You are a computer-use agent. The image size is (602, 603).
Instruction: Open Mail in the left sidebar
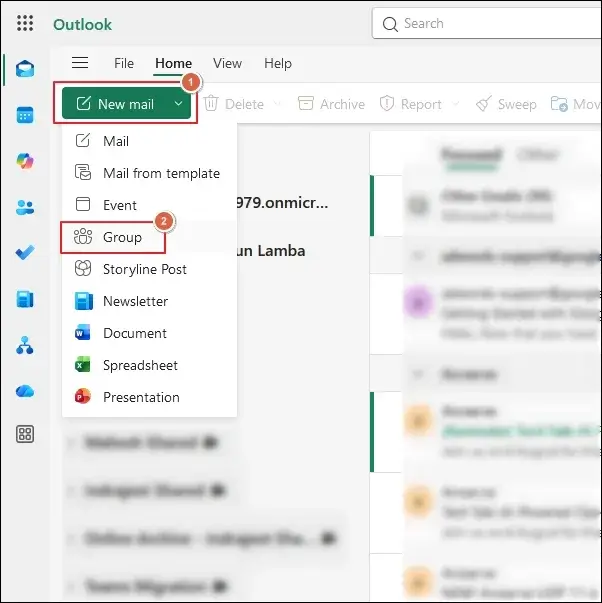pos(25,69)
